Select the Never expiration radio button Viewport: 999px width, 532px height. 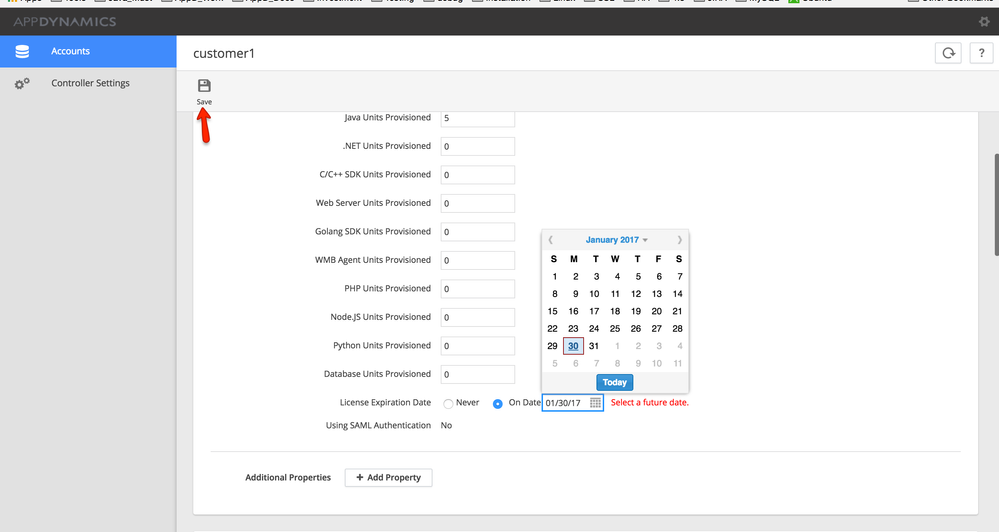[448, 403]
